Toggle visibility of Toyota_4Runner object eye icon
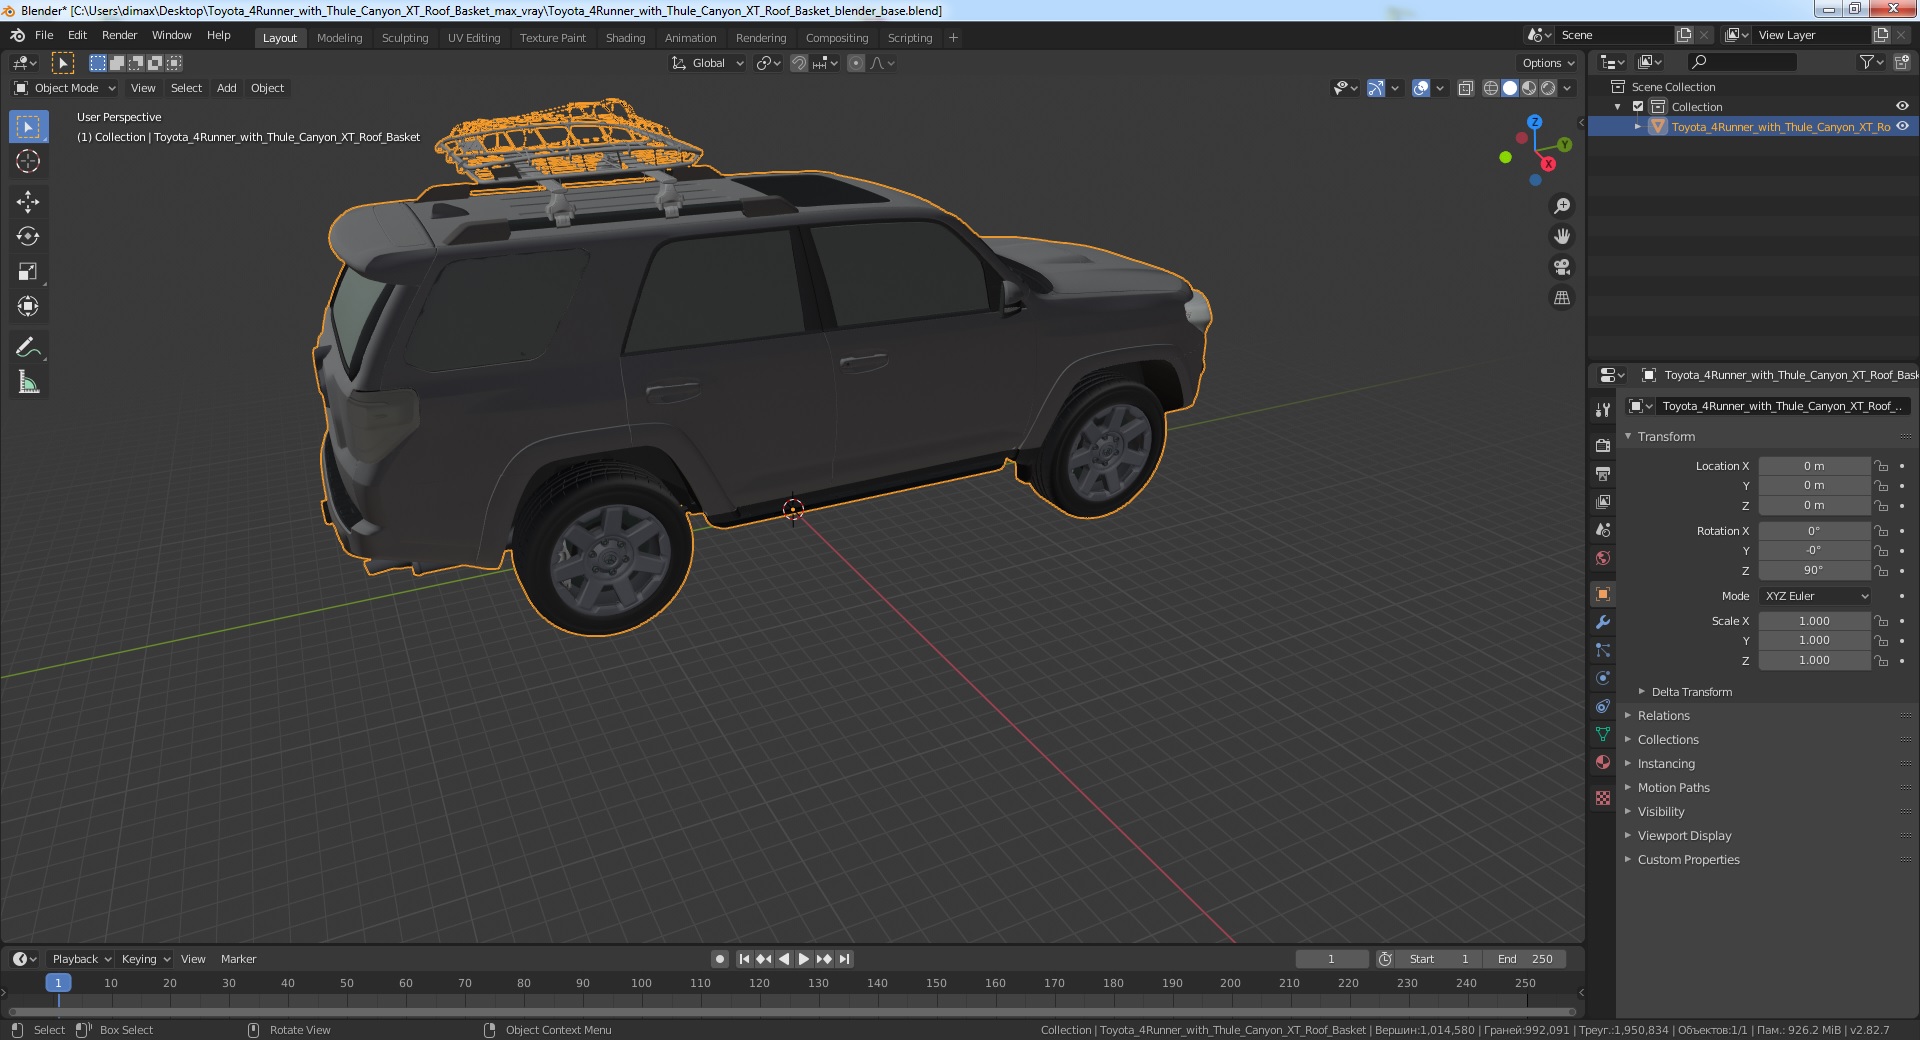This screenshot has height=1040, width=1920. pos(1902,127)
